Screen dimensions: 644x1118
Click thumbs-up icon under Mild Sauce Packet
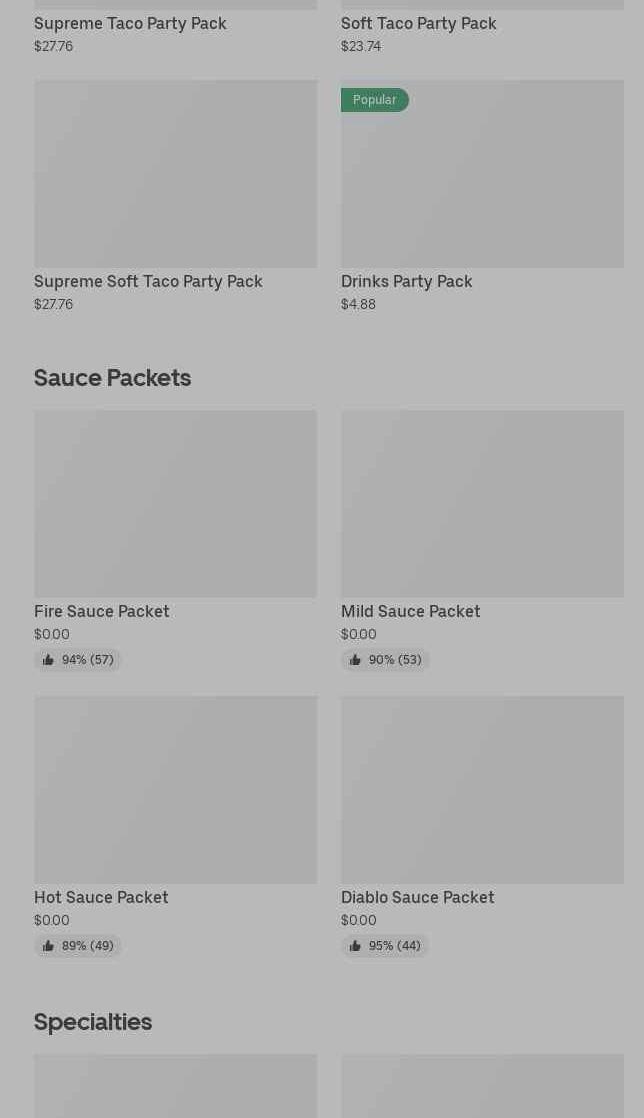[x=355, y=660]
